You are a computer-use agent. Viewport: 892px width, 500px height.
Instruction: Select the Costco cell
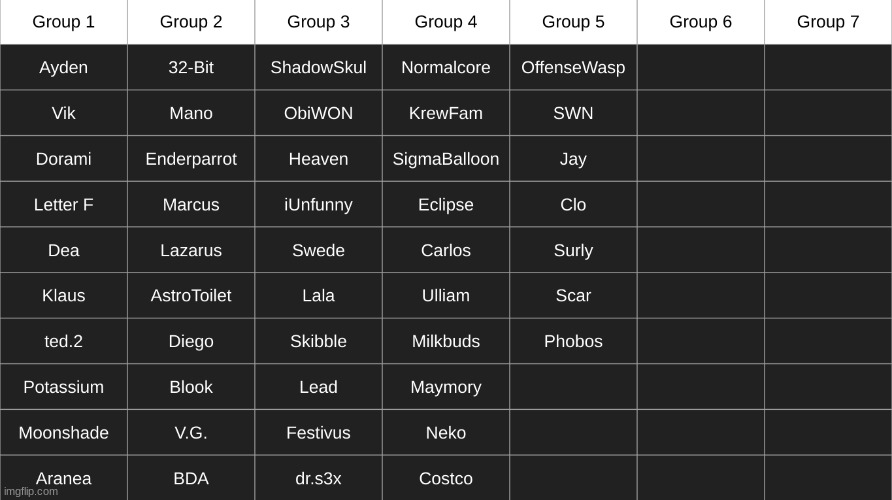(446, 479)
